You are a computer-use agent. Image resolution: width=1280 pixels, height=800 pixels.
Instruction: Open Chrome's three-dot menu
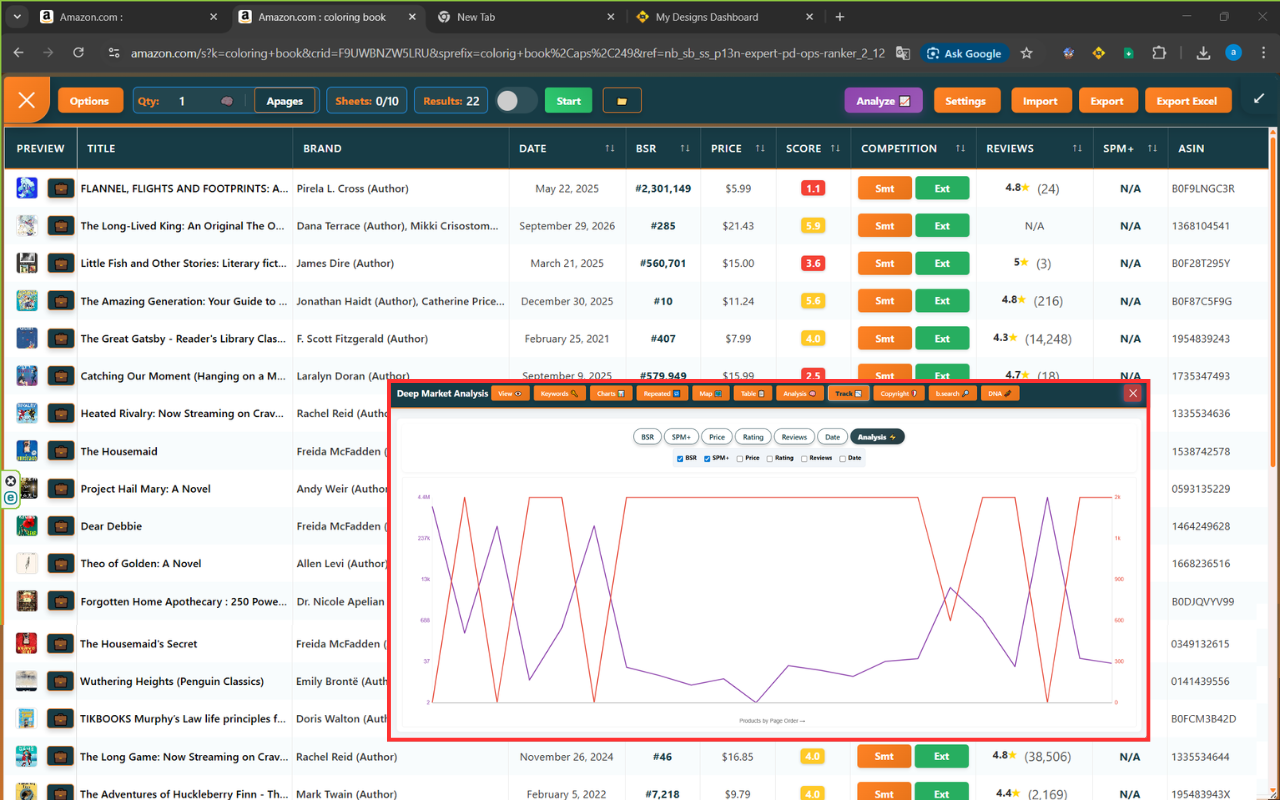click(x=1262, y=53)
